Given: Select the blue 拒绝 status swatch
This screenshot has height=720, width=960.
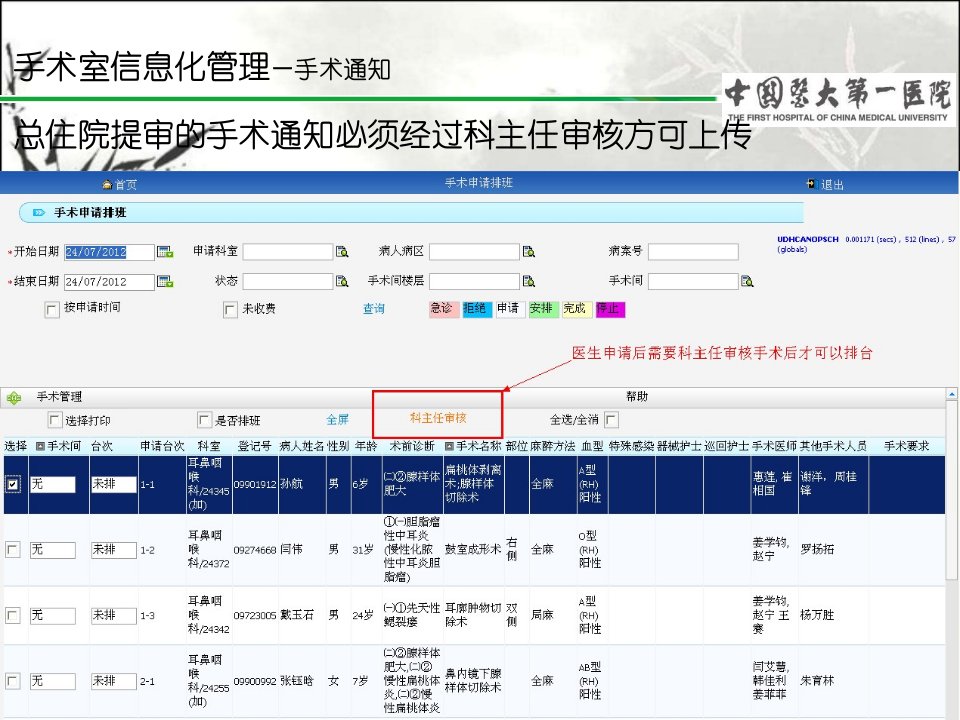Looking at the screenshot, I should coord(477,309).
